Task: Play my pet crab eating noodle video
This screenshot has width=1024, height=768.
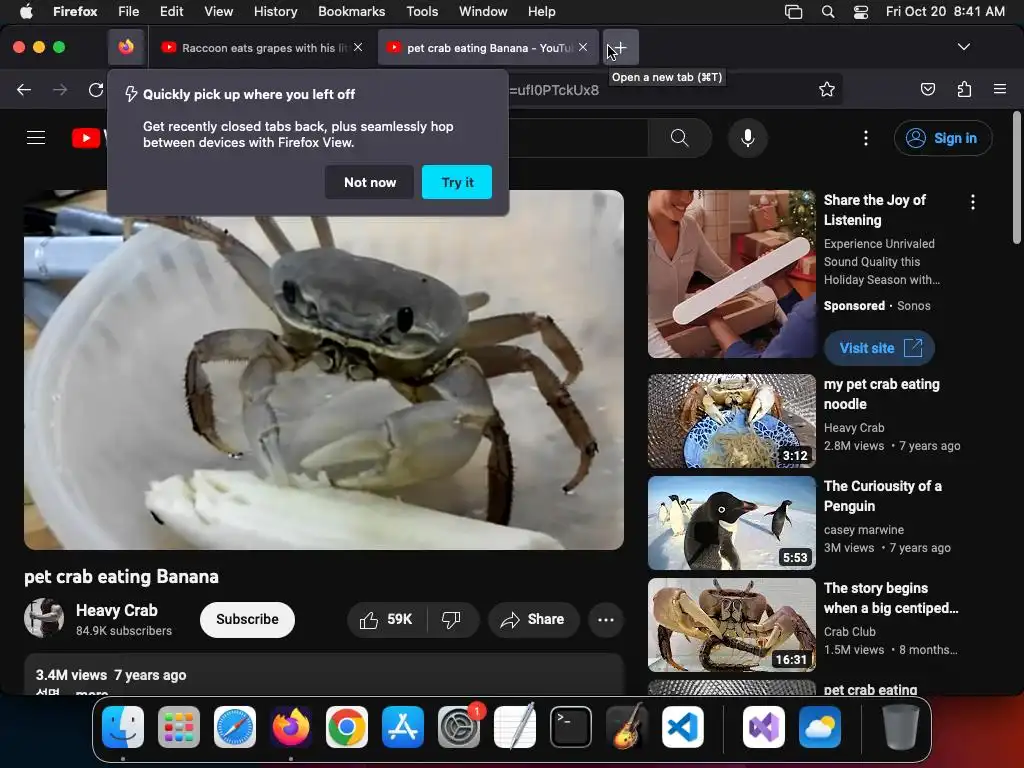Action: pos(731,421)
